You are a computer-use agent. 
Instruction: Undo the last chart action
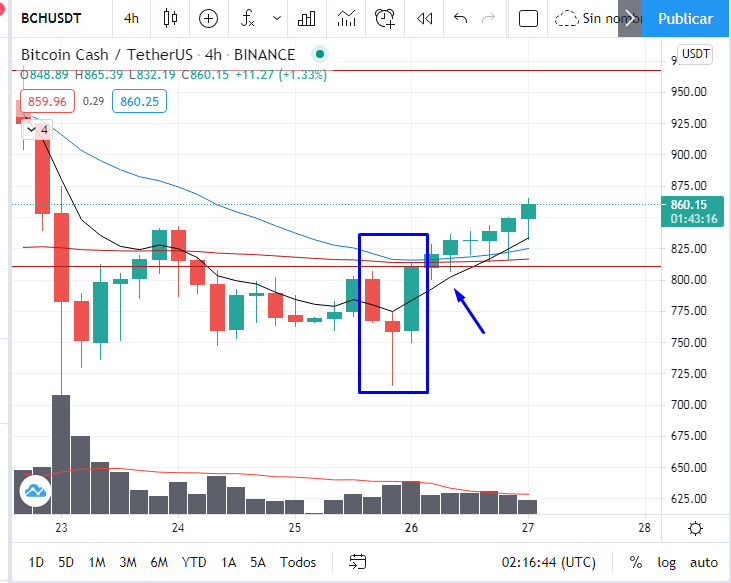[461, 18]
